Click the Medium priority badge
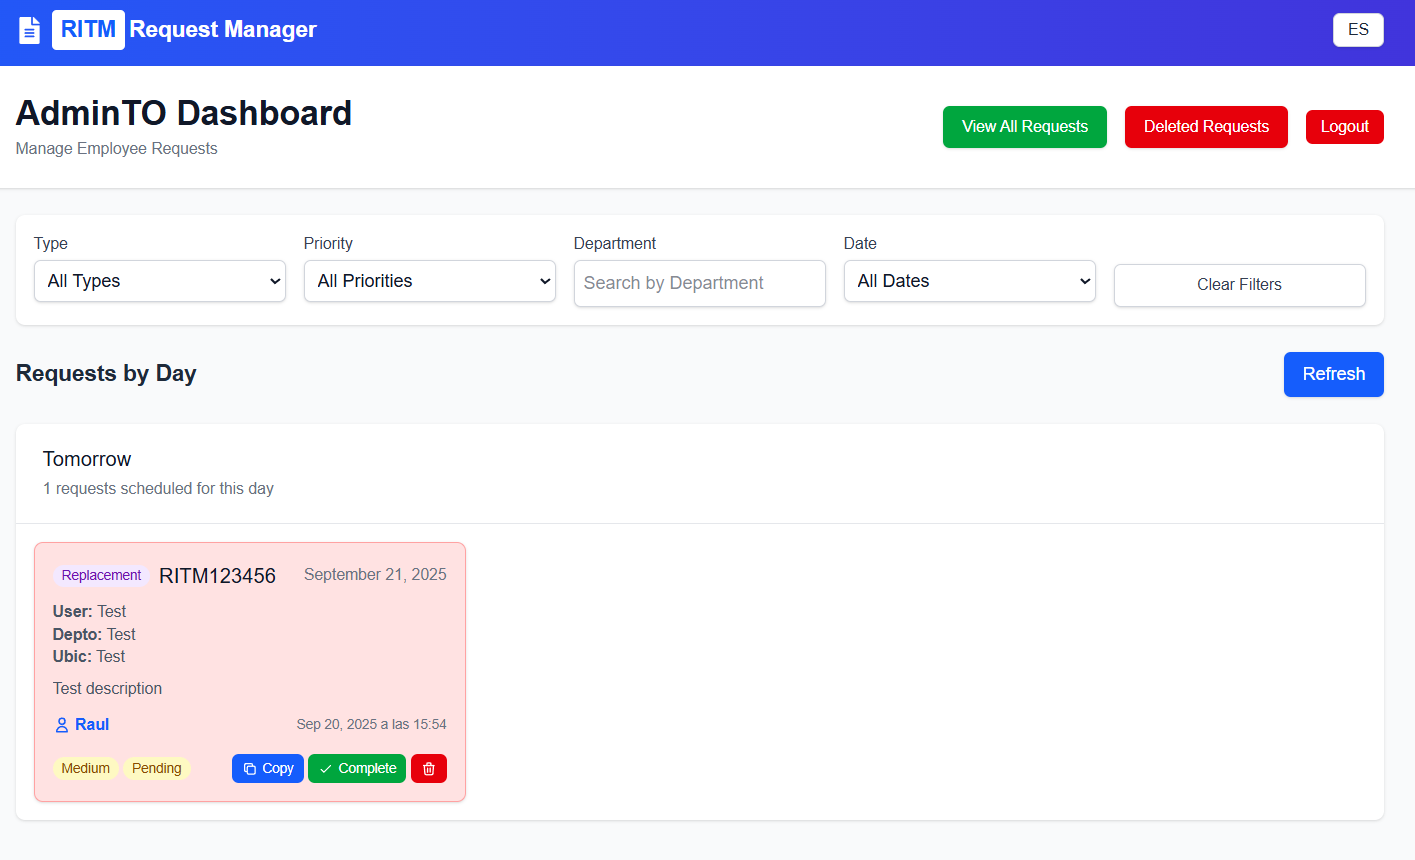The height and width of the screenshot is (860, 1415). coord(86,768)
